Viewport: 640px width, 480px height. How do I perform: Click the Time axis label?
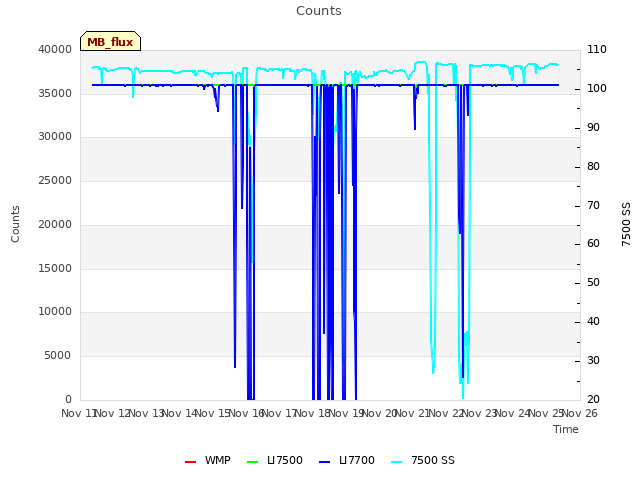566,429
